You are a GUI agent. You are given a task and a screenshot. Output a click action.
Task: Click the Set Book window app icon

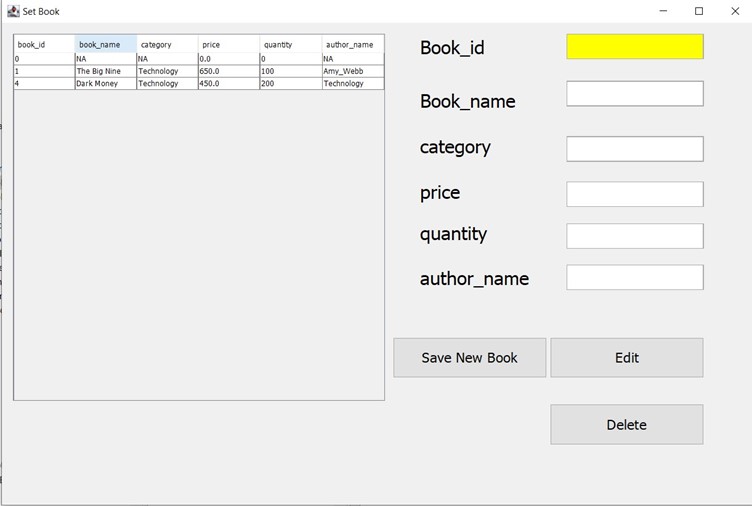[13, 11]
